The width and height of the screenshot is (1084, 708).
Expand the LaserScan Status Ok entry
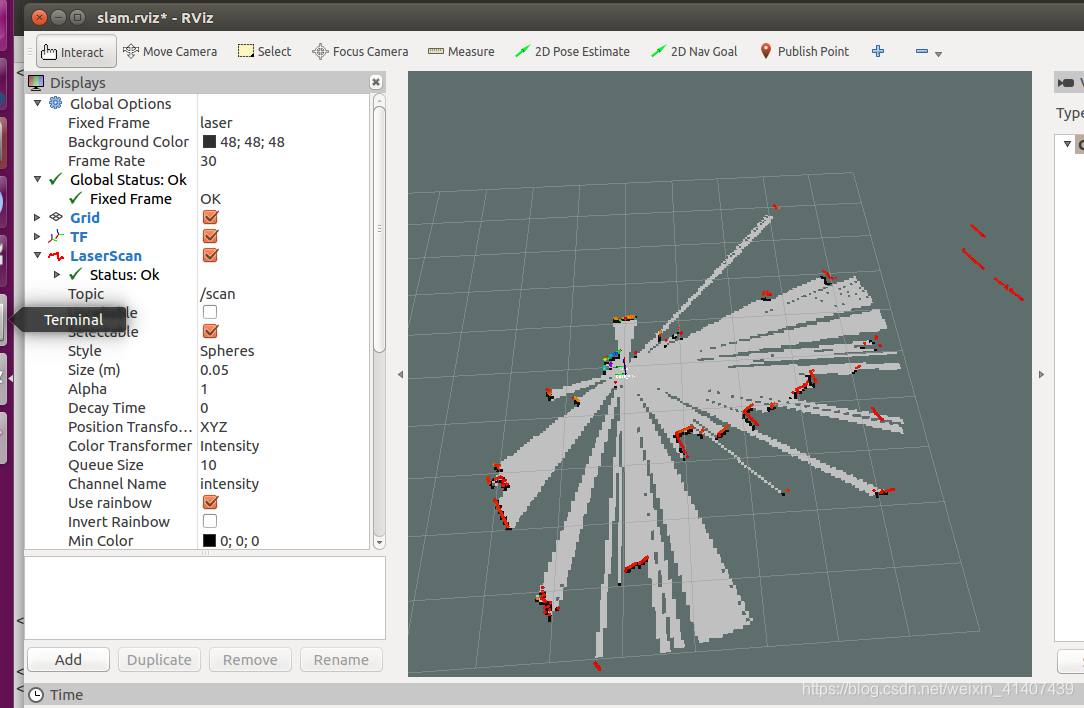pos(57,274)
